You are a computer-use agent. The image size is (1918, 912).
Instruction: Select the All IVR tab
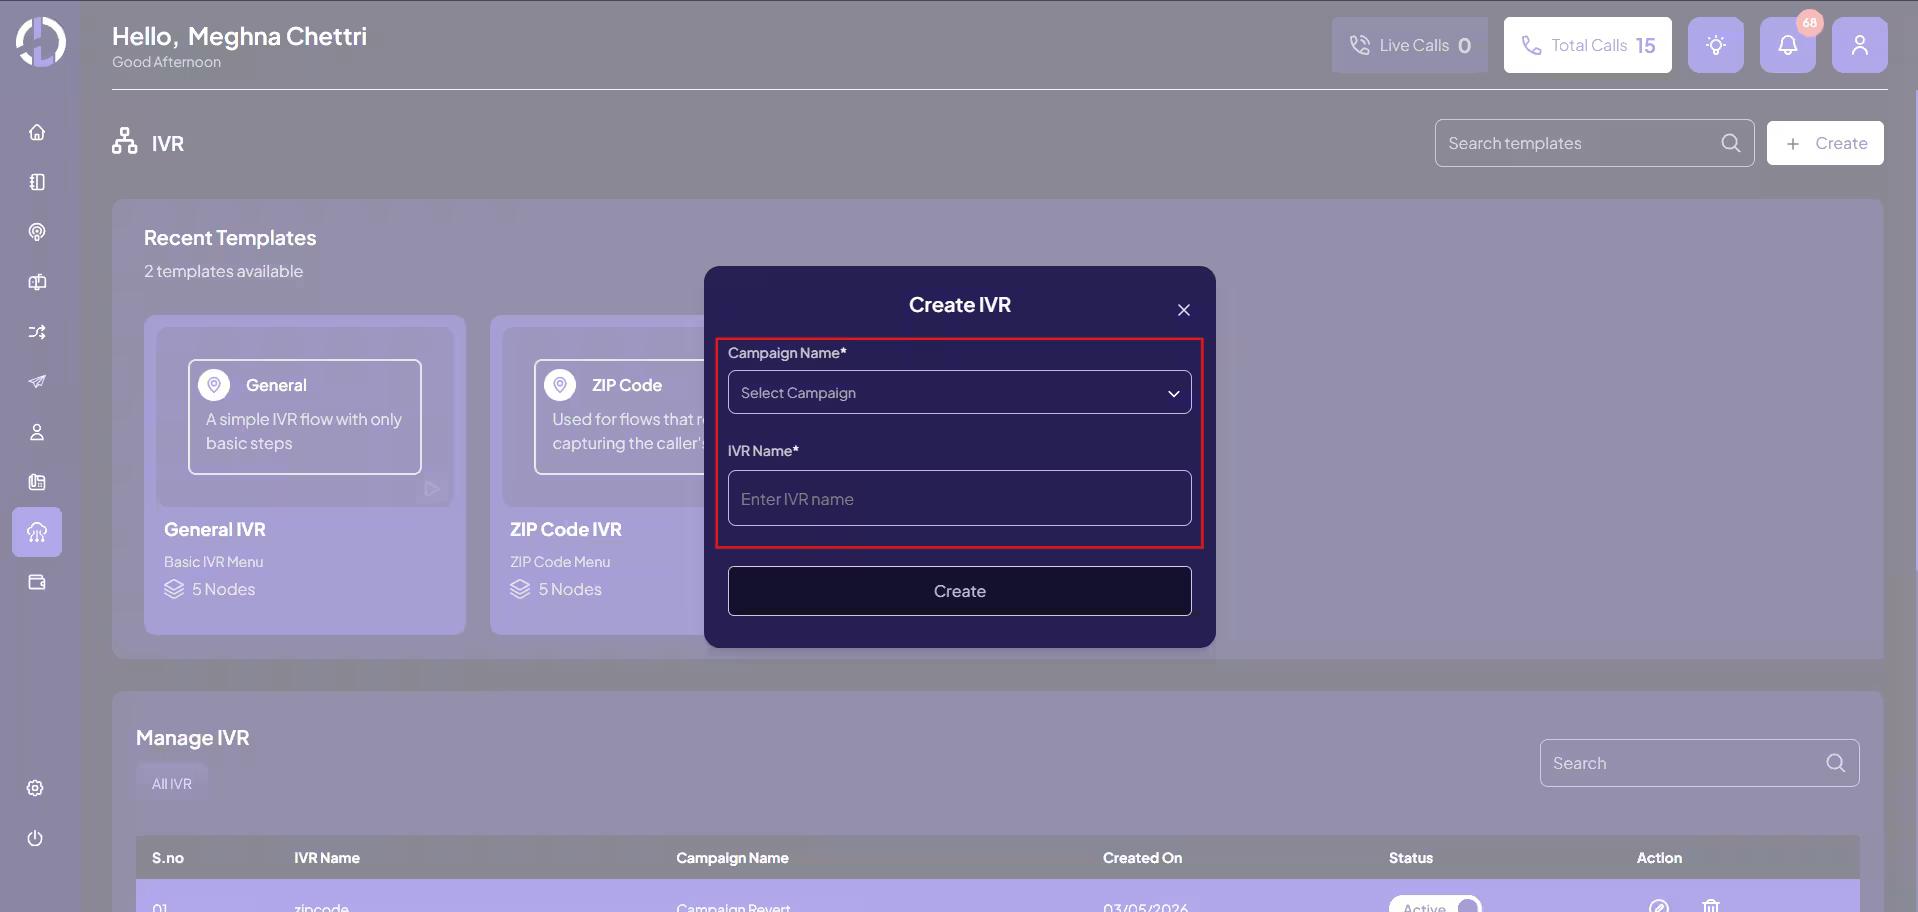point(172,784)
